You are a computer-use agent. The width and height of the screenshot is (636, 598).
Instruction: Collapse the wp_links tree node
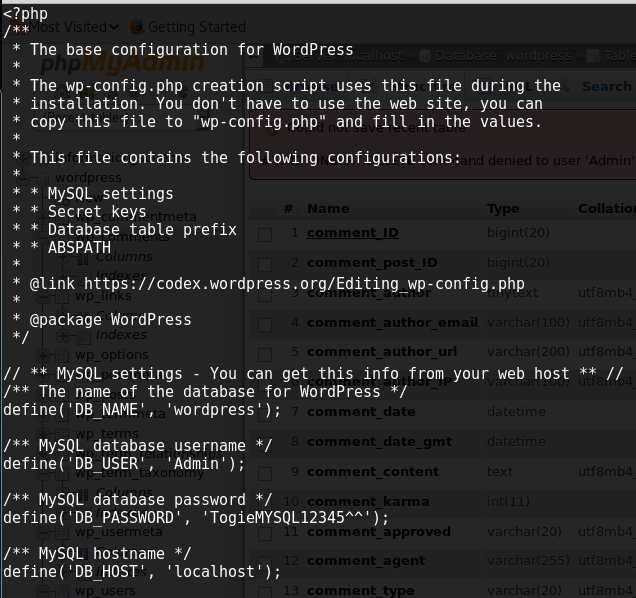[43, 296]
